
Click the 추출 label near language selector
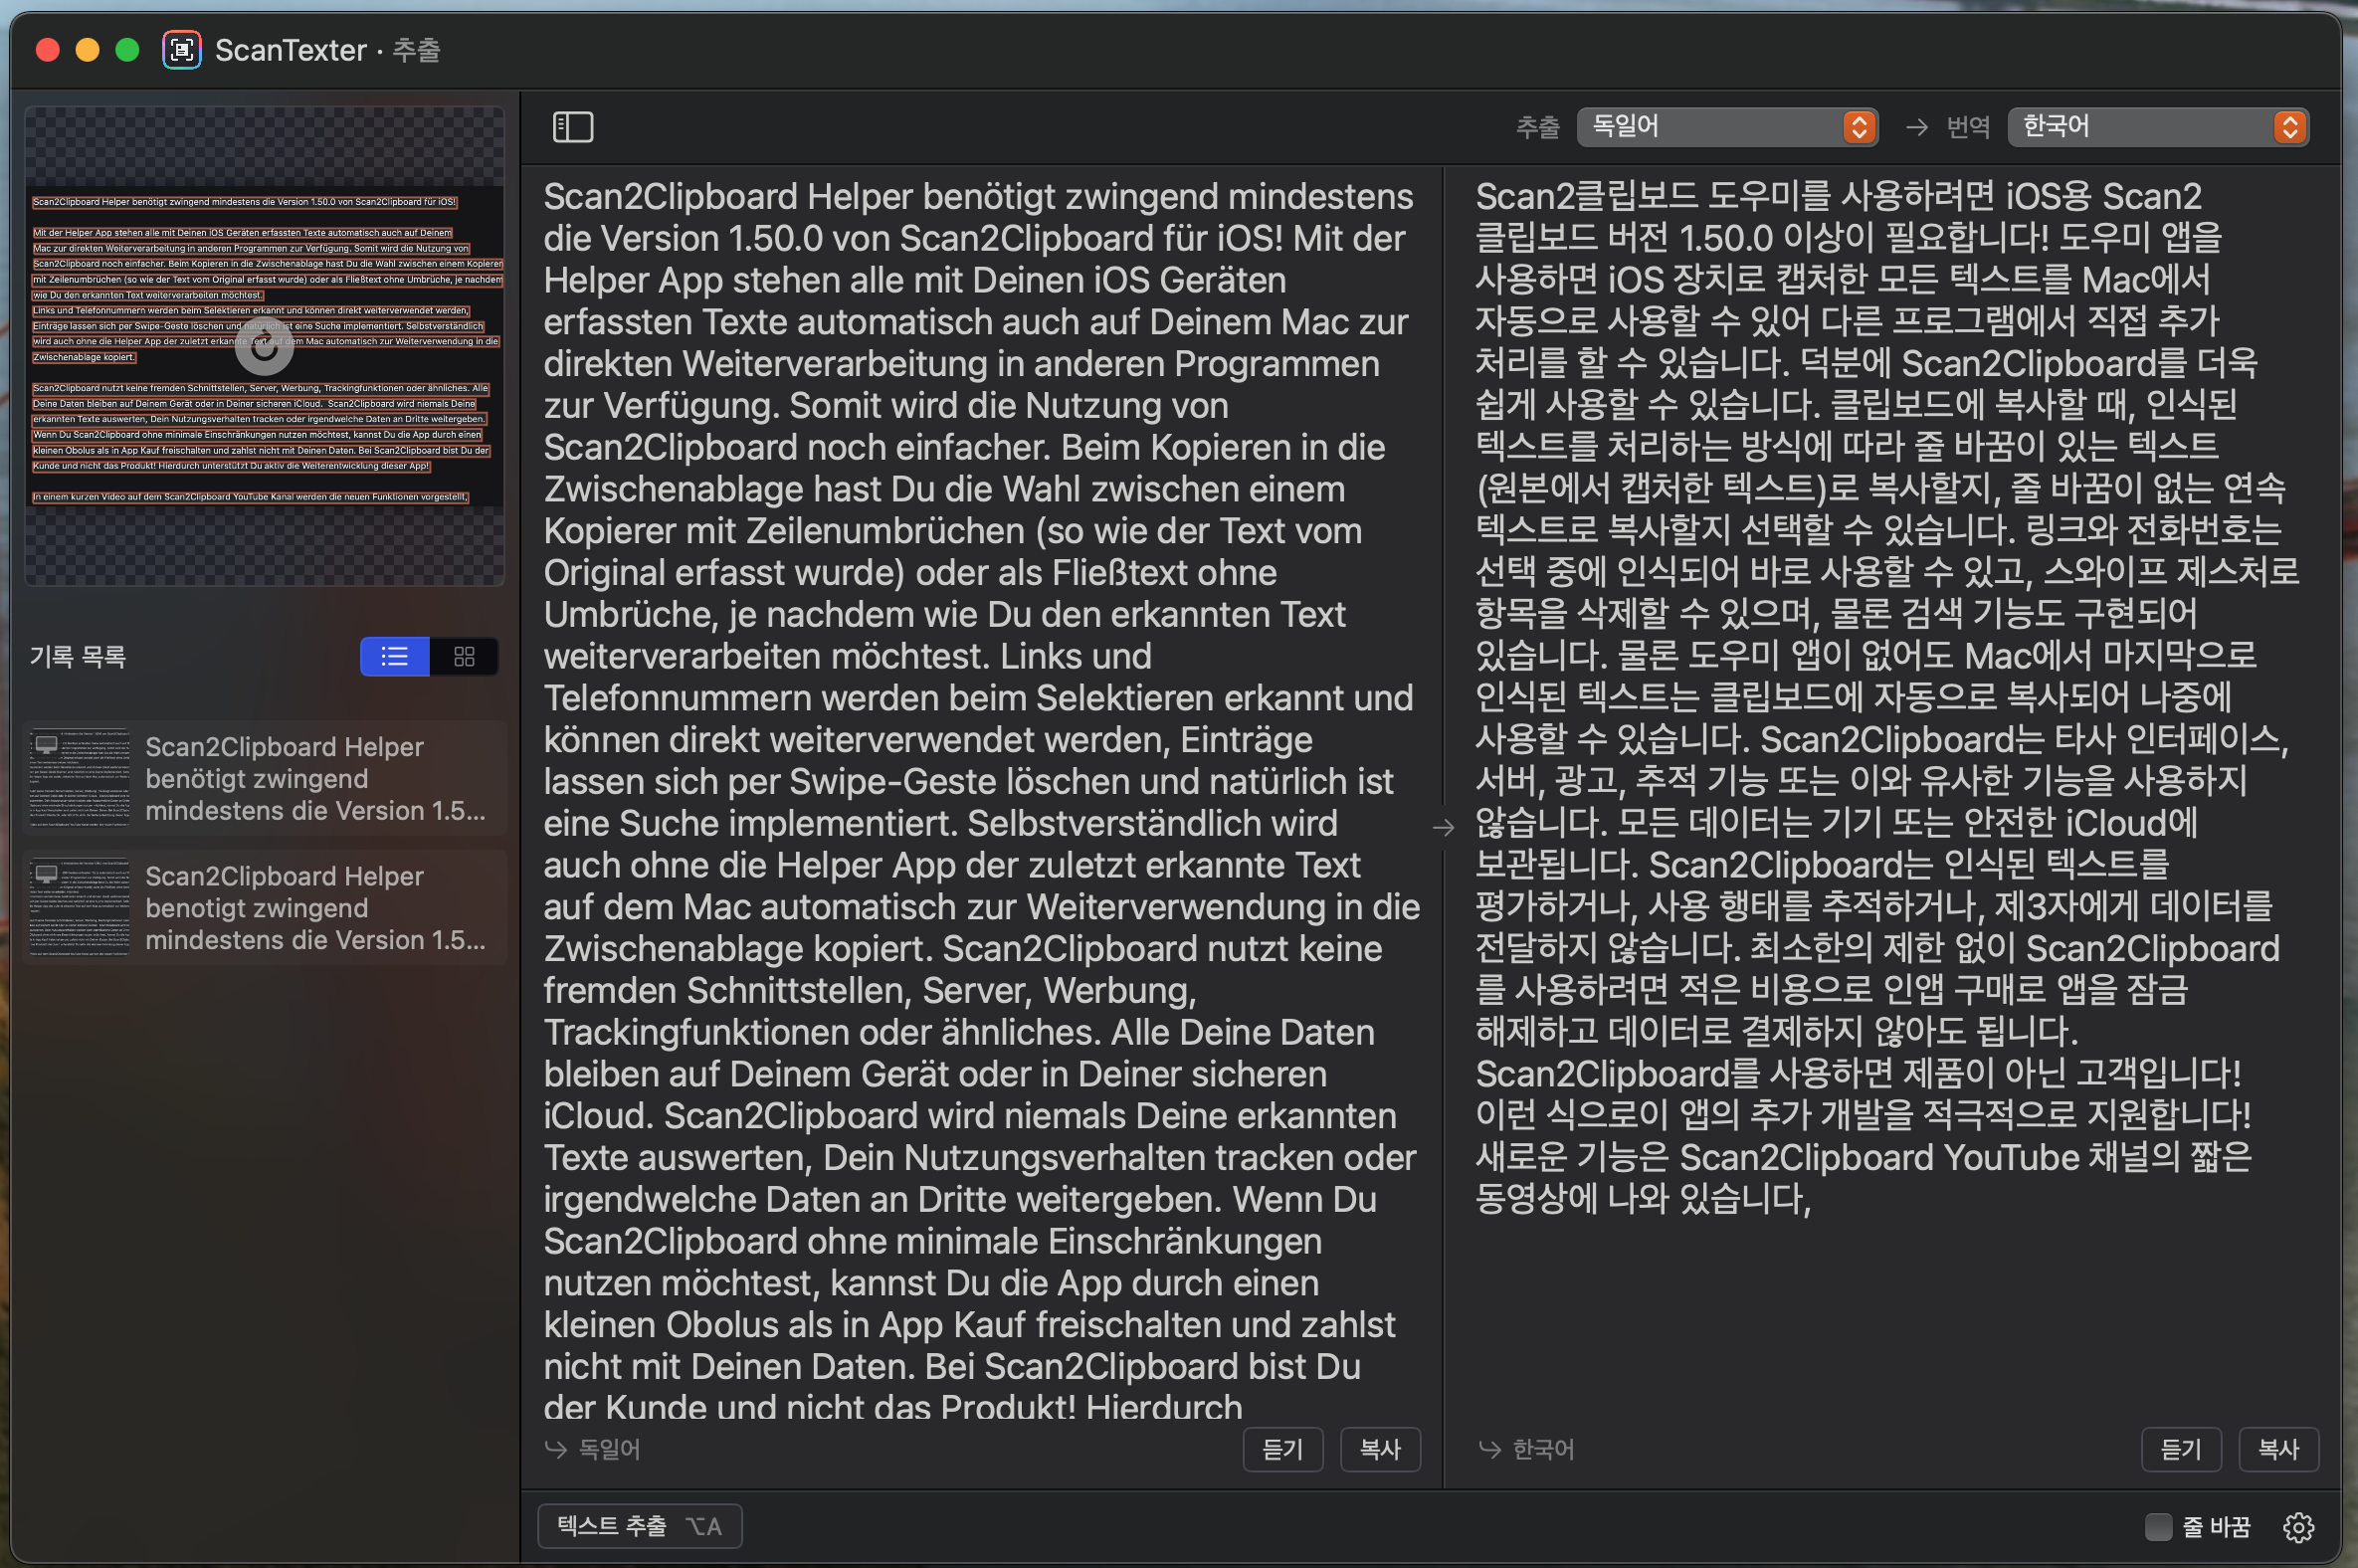click(1537, 127)
